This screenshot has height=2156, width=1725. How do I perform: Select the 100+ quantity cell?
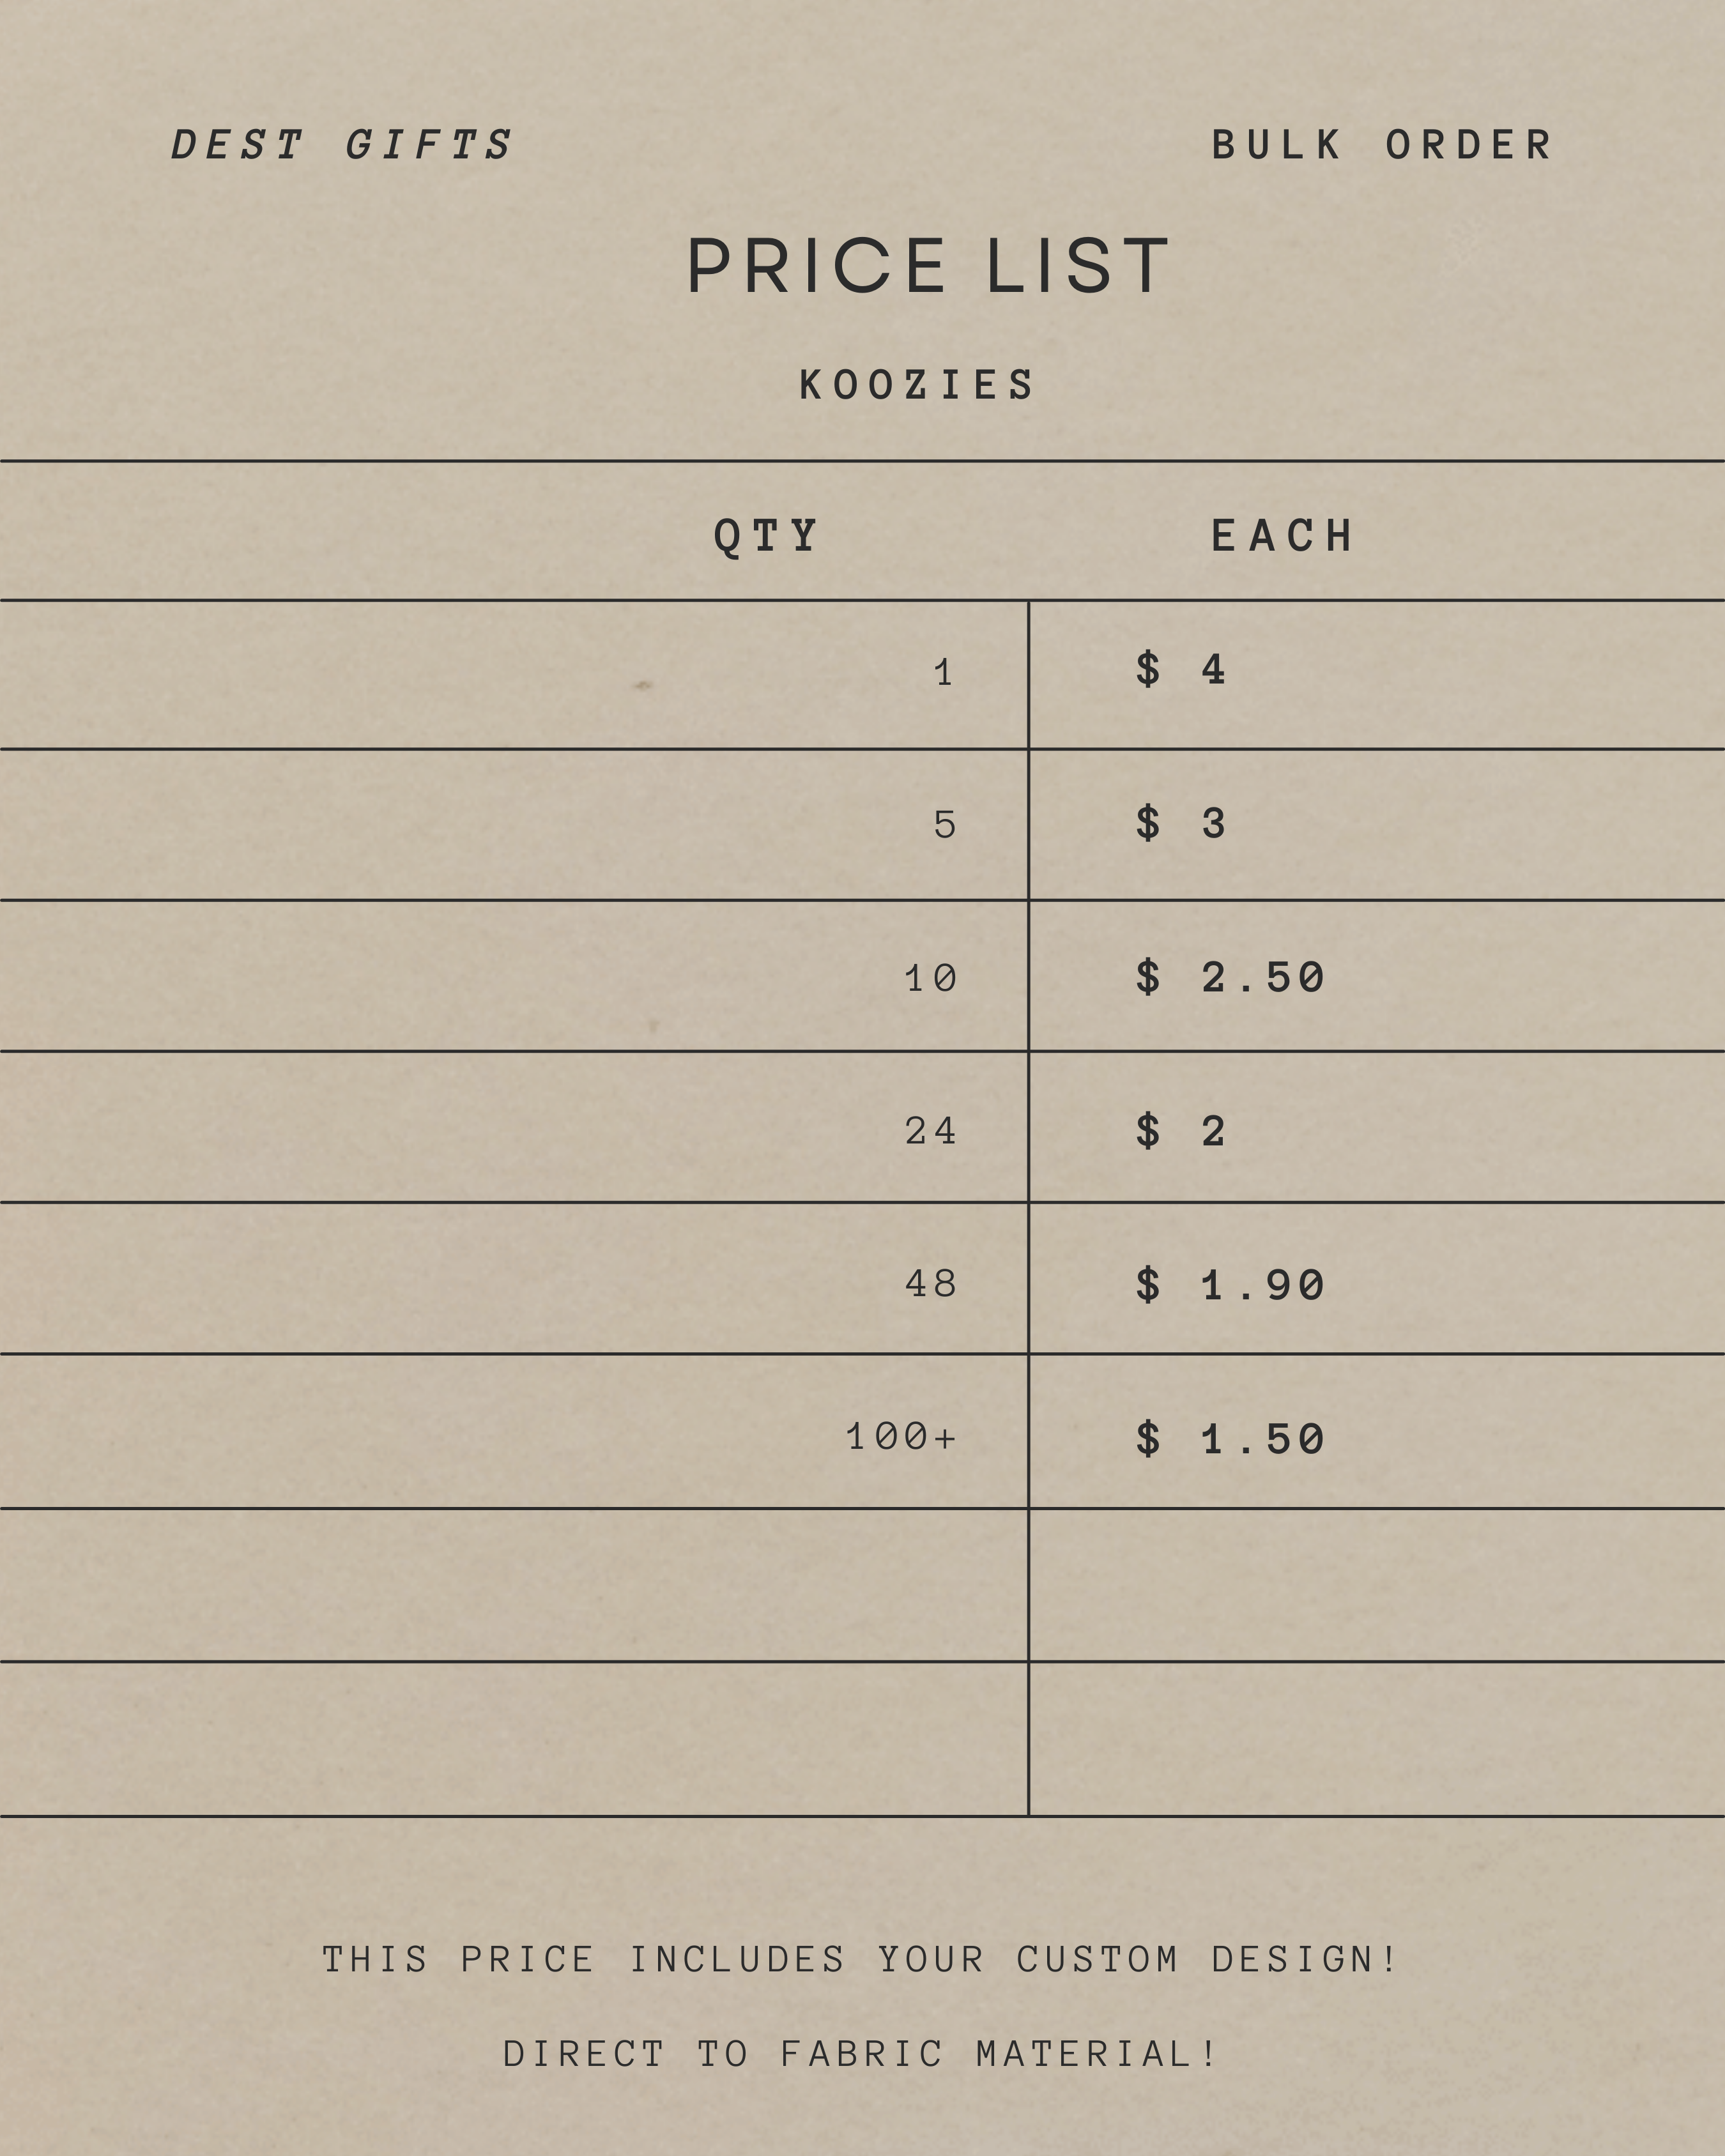coord(900,1437)
